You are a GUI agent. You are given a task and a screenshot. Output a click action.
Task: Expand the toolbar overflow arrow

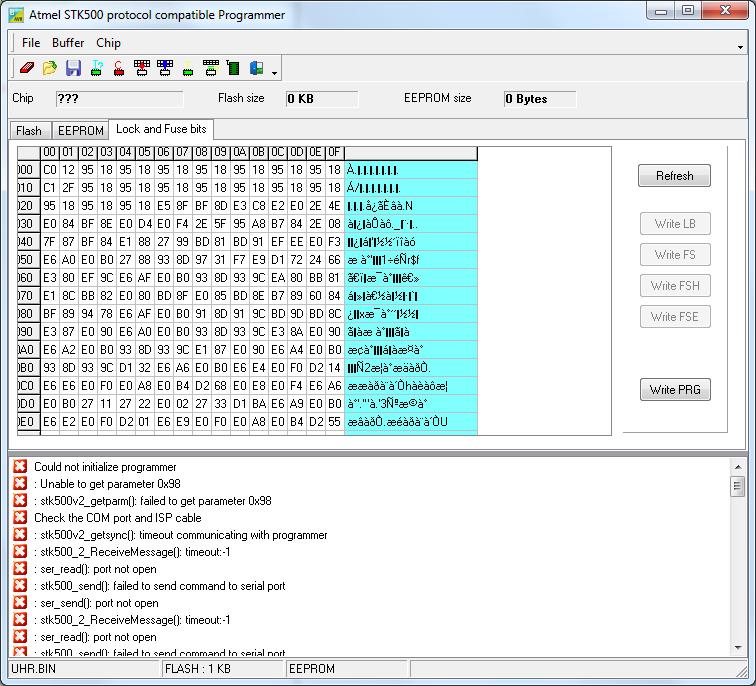(274, 73)
